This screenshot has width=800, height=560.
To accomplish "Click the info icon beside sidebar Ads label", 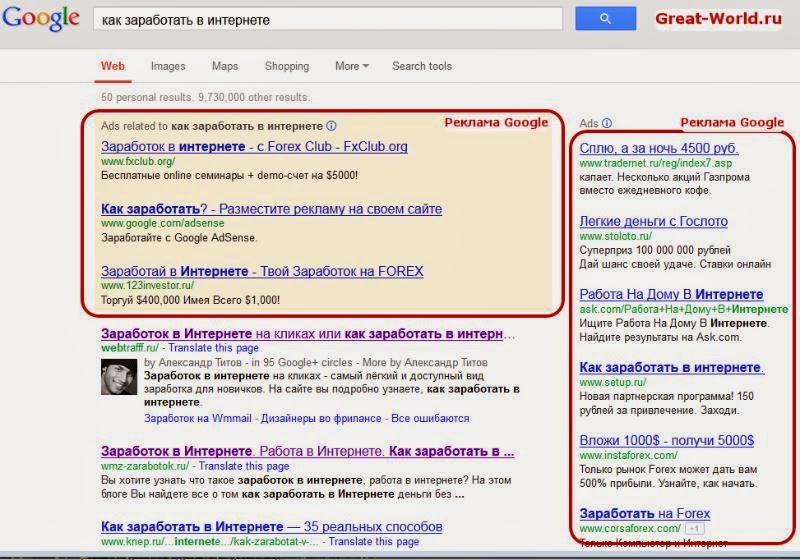I will (x=607, y=123).
